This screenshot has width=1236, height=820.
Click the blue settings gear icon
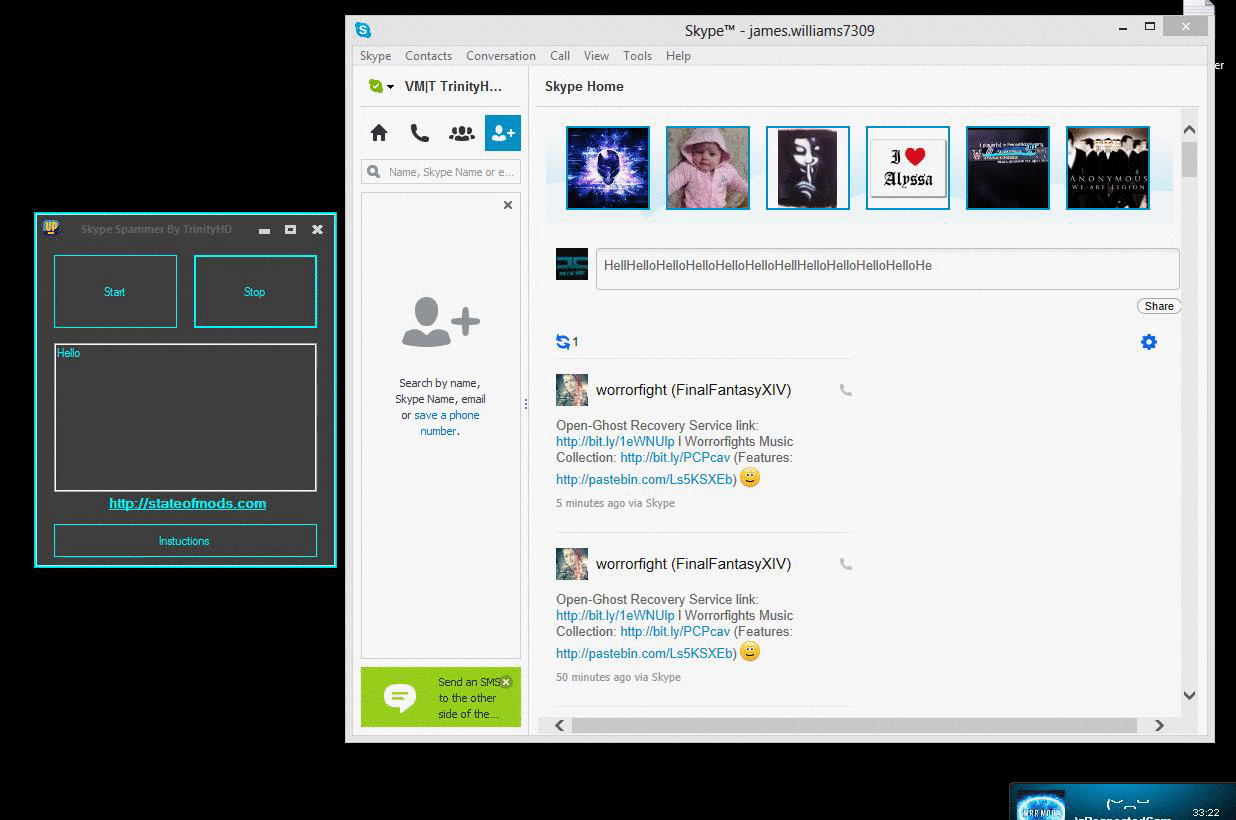coord(1148,342)
